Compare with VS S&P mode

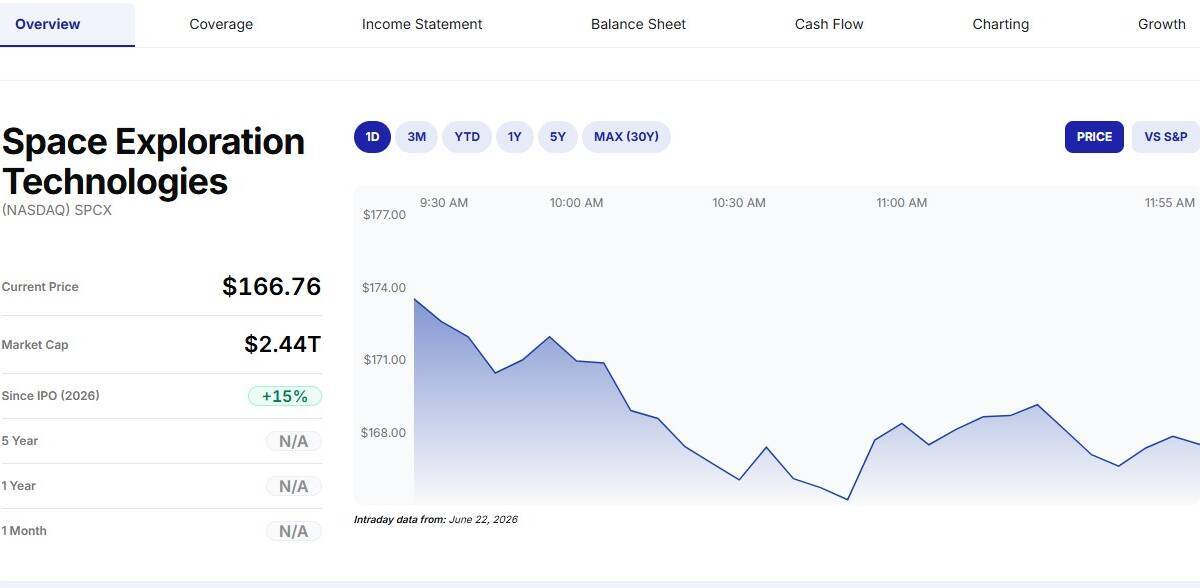pyautogui.click(x=1166, y=137)
